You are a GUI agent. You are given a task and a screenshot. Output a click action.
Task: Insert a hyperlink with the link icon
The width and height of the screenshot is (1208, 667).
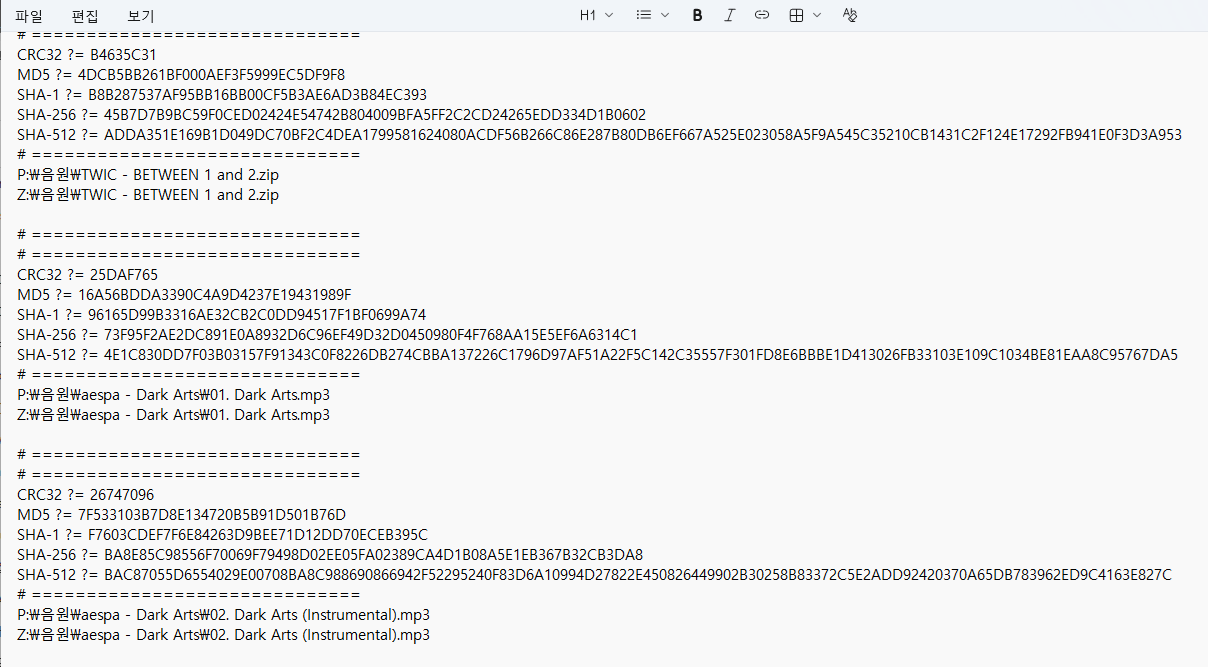point(762,15)
